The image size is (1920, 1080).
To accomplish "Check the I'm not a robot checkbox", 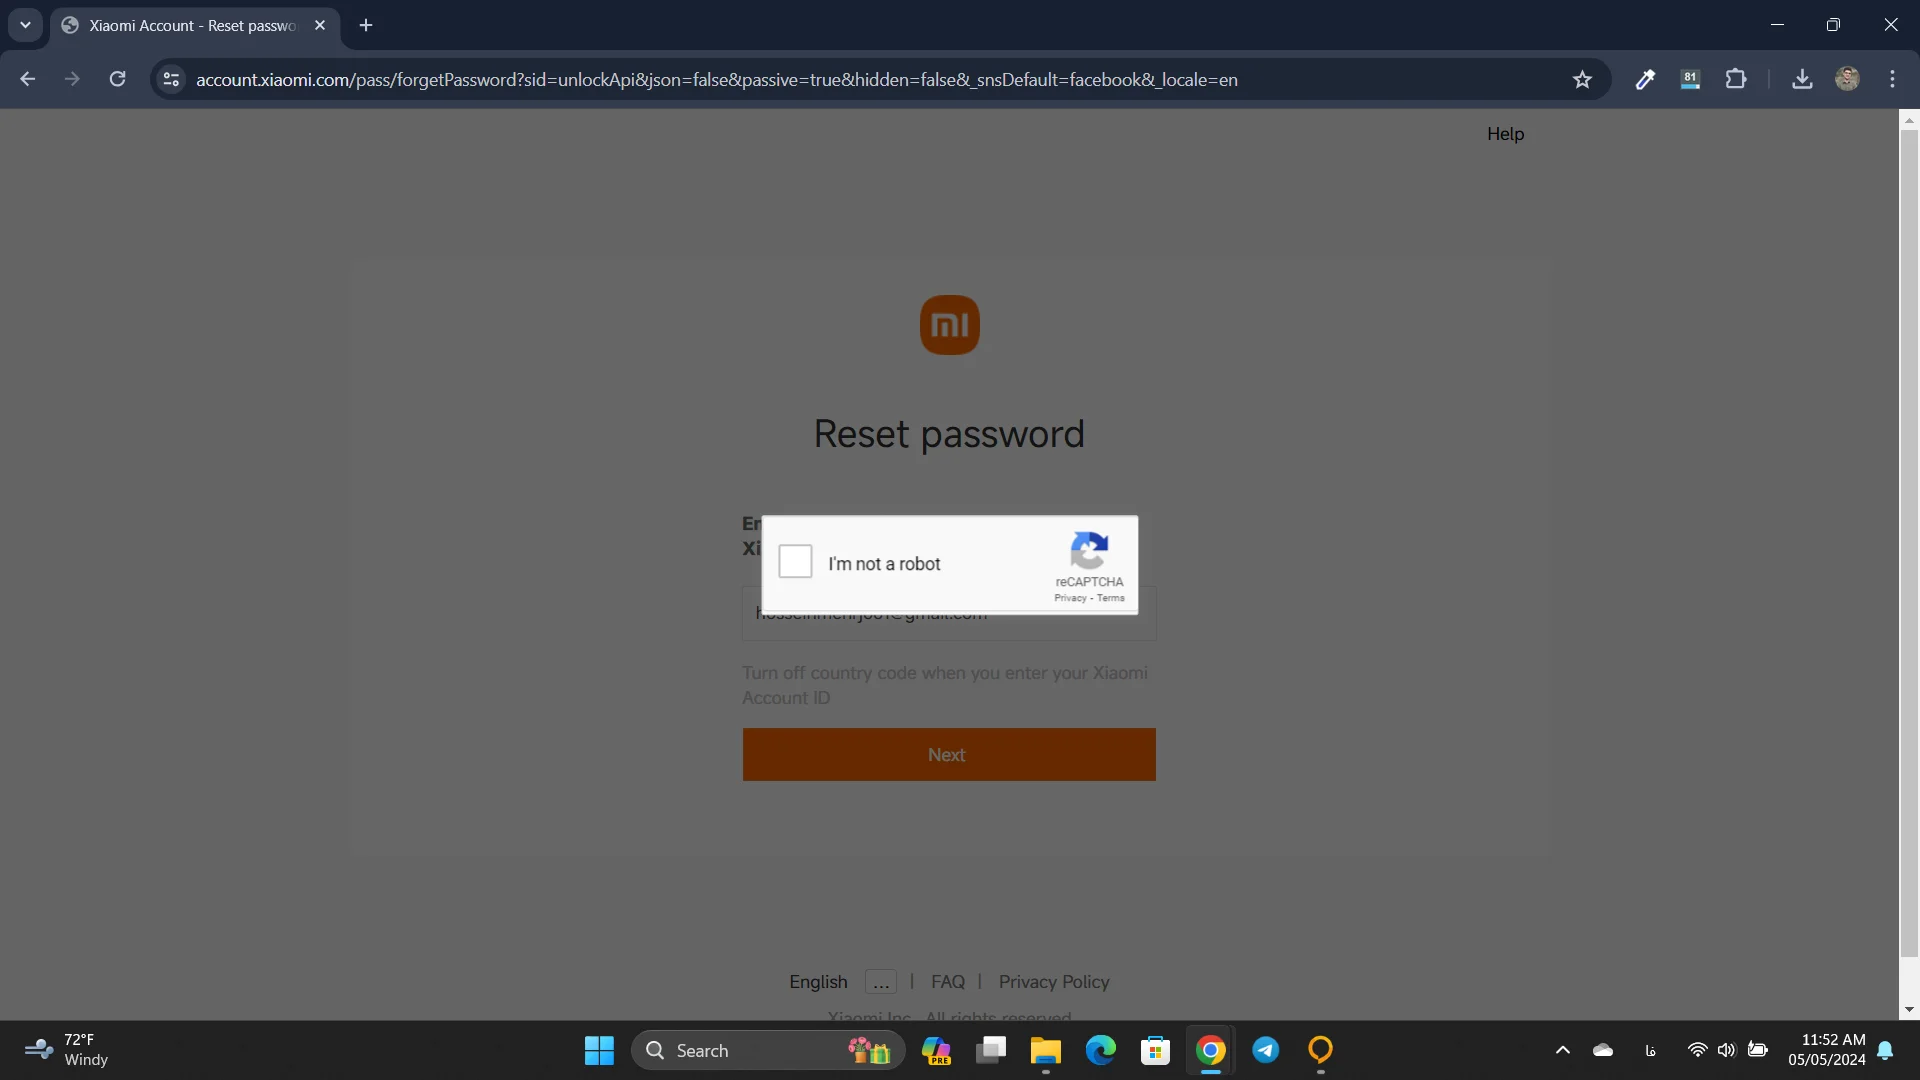I will coord(795,561).
